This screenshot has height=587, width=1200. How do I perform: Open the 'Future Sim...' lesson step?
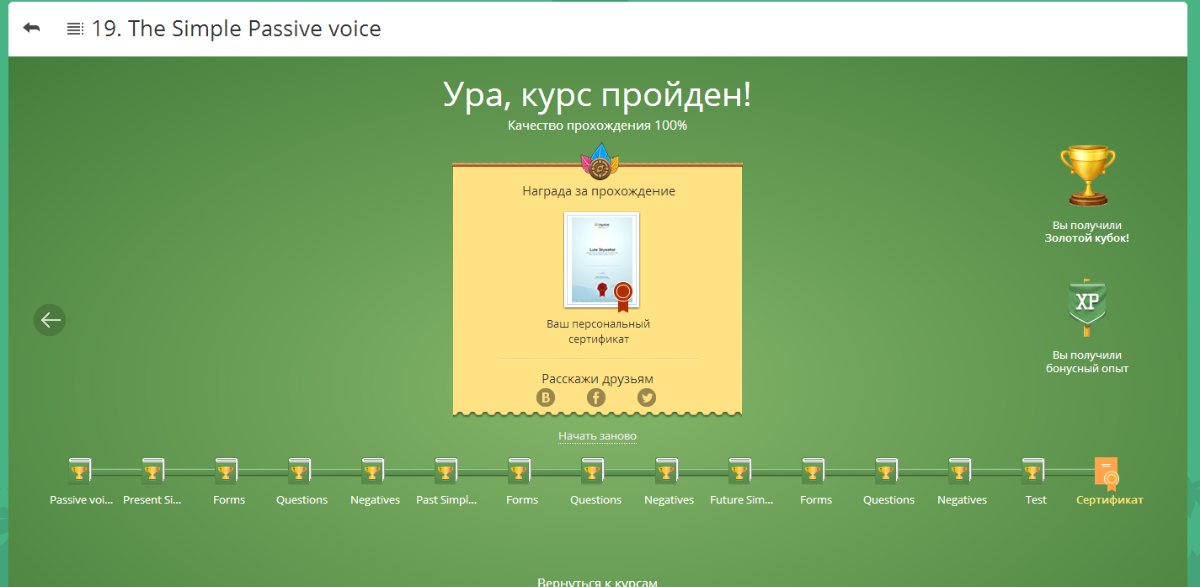pos(741,471)
